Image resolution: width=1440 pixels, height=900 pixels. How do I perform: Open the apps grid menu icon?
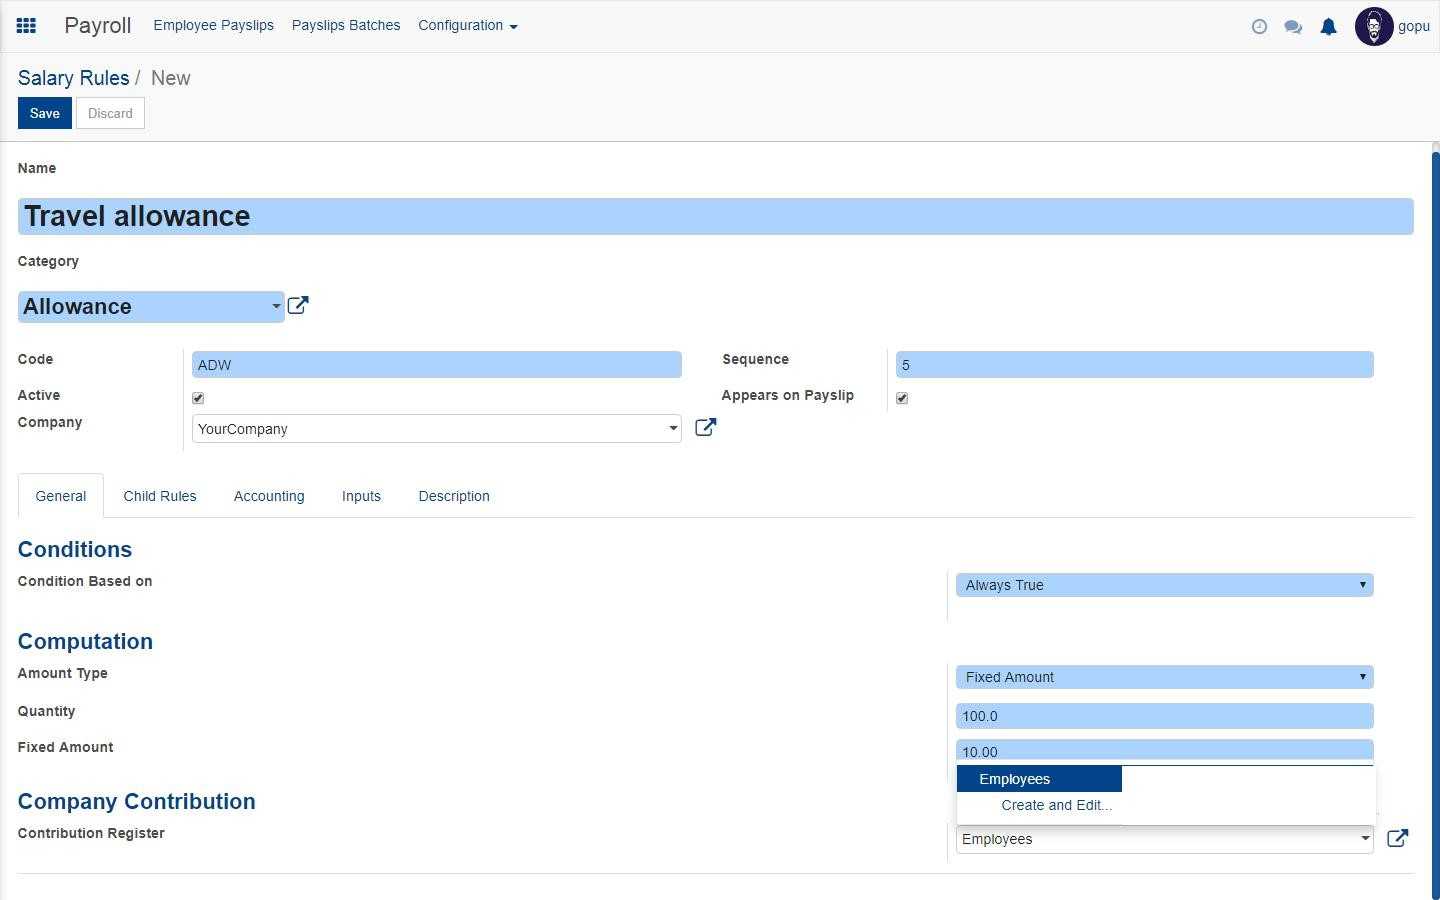click(x=26, y=26)
